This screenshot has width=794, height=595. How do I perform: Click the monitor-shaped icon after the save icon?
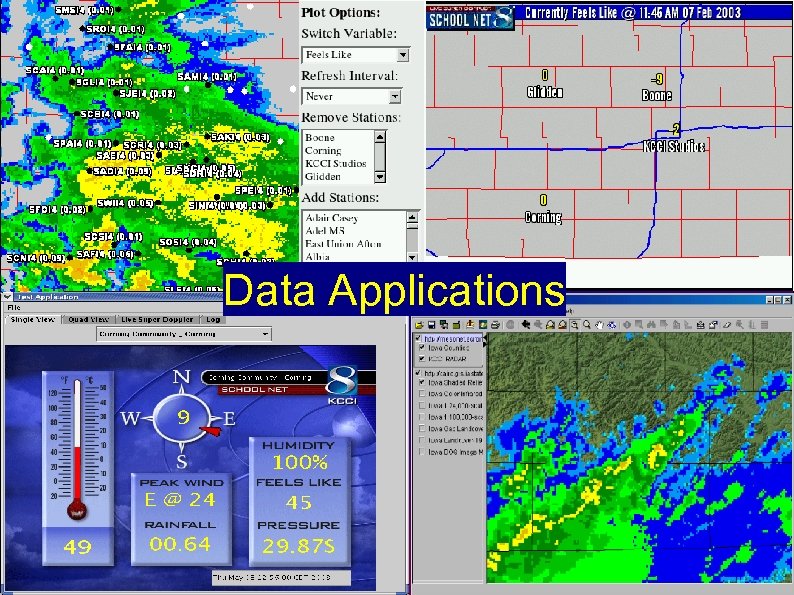tap(444, 325)
